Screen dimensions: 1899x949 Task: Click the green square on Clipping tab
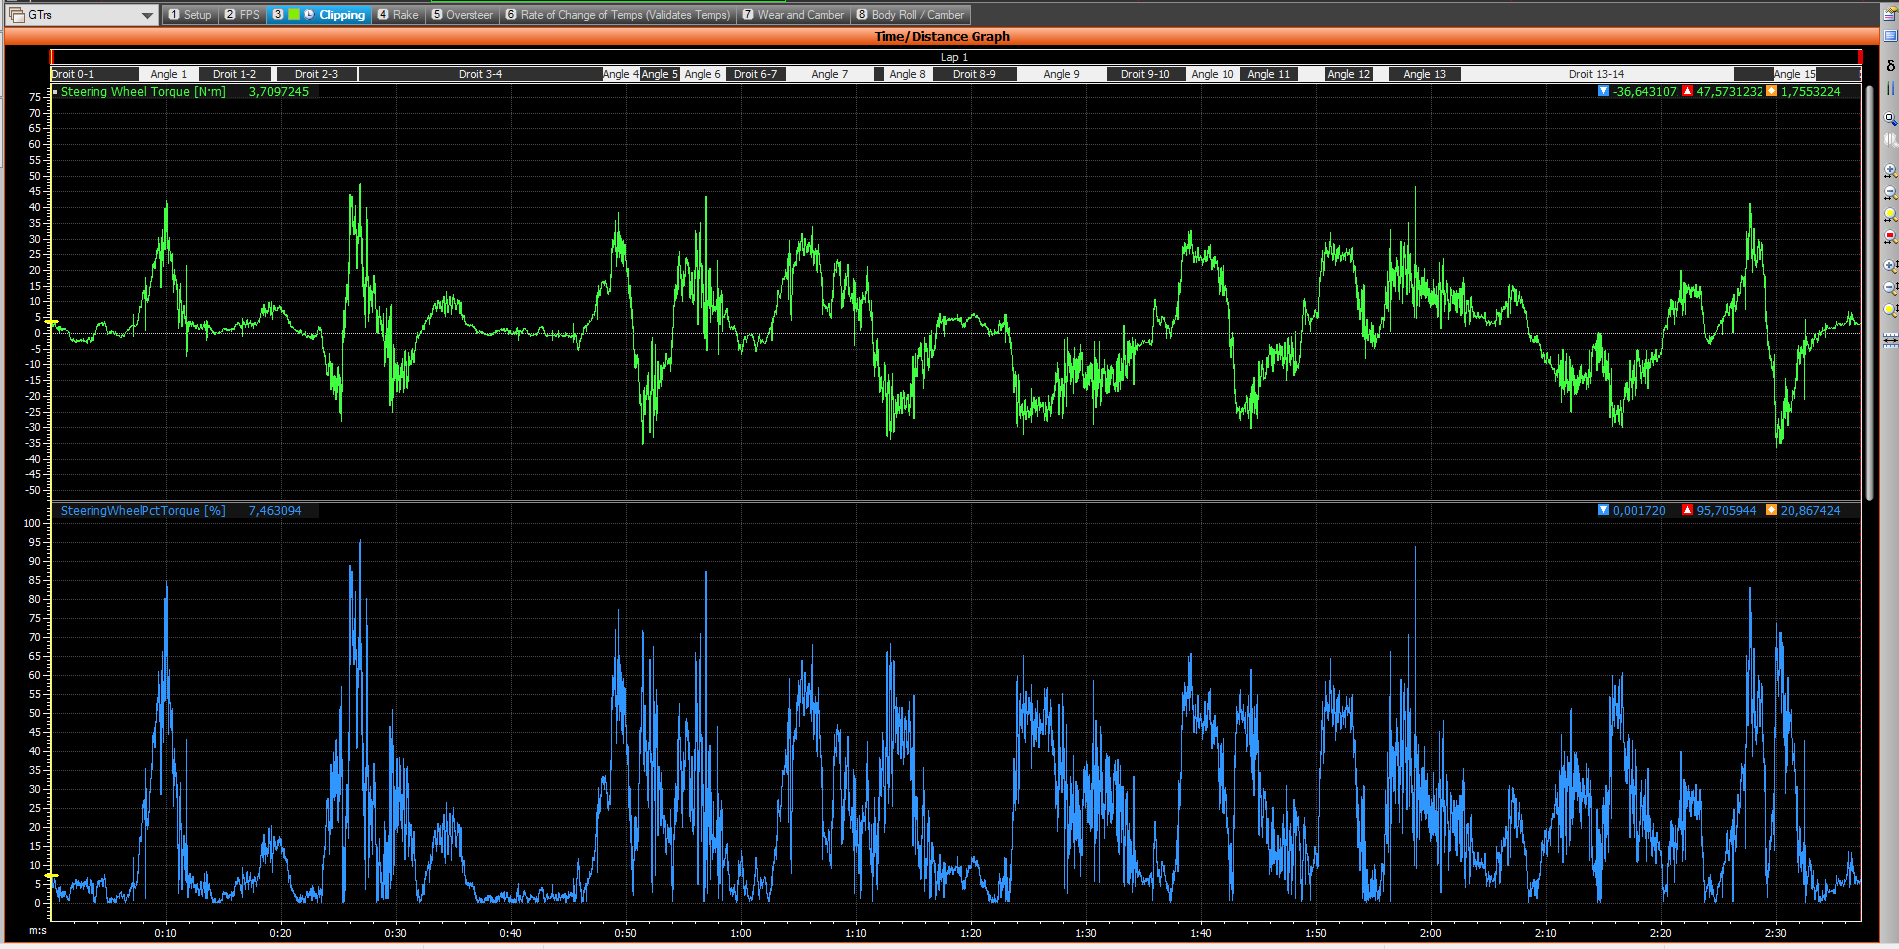(294, 14)
